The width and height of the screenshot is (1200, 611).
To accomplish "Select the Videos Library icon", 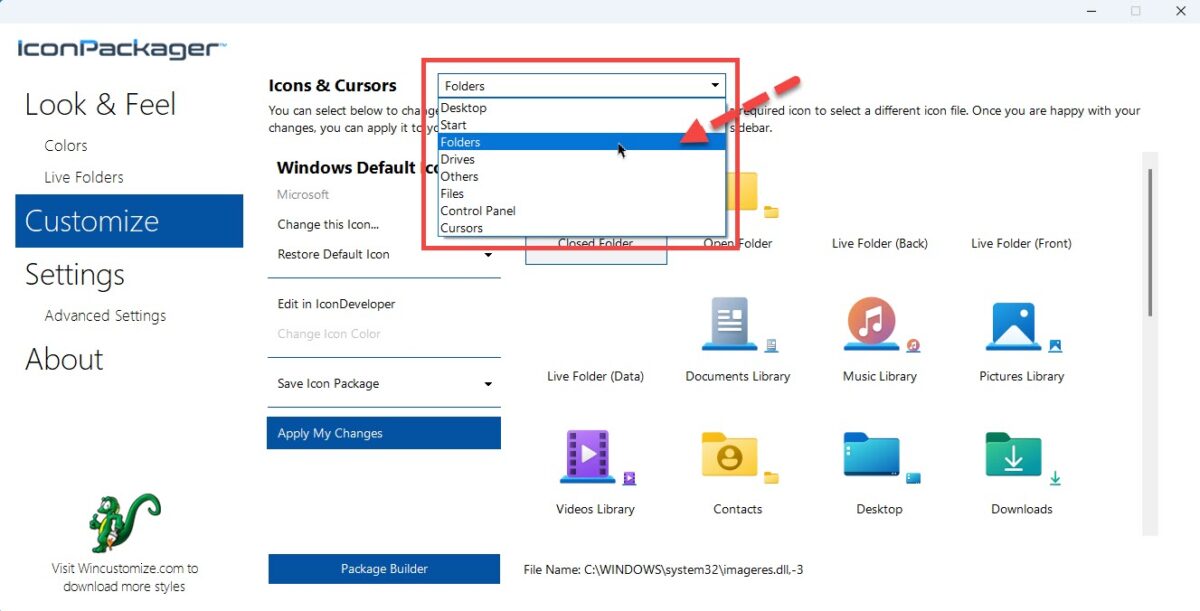I will click(595, 458).
